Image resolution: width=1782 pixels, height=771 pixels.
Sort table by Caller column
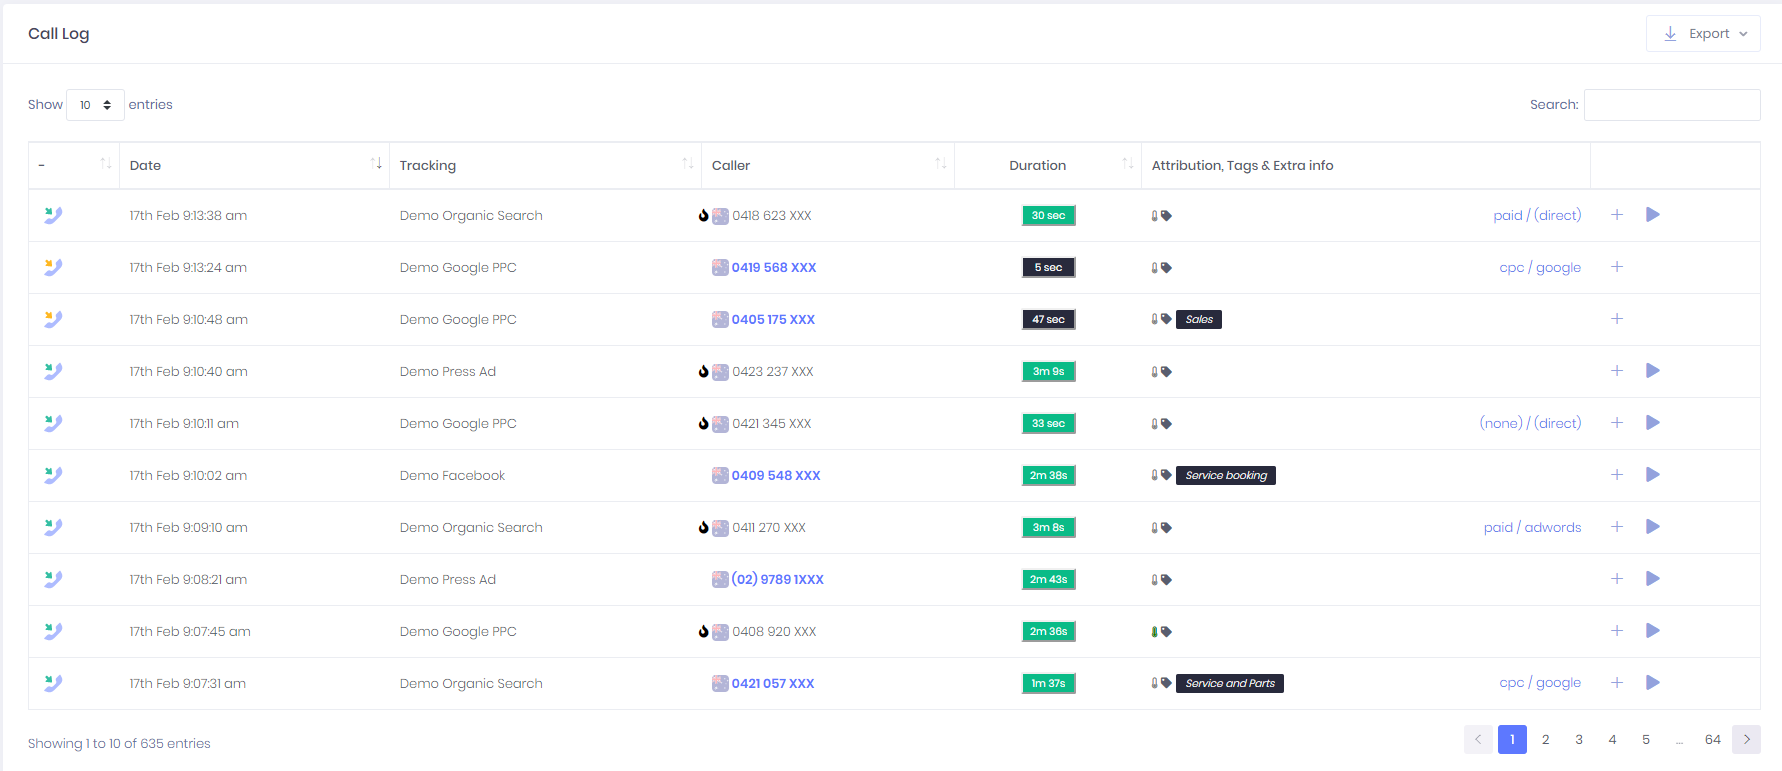828,165
